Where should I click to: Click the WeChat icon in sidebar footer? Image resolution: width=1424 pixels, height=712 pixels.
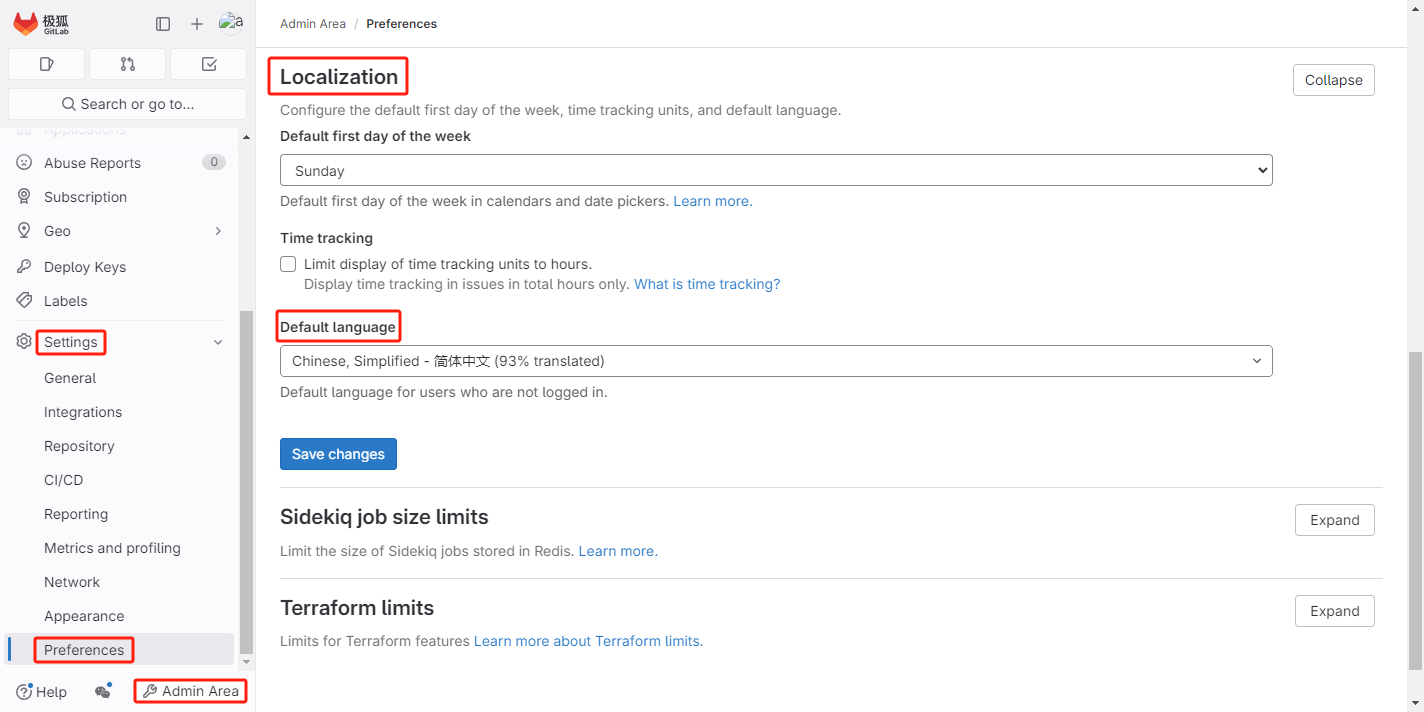102,691
